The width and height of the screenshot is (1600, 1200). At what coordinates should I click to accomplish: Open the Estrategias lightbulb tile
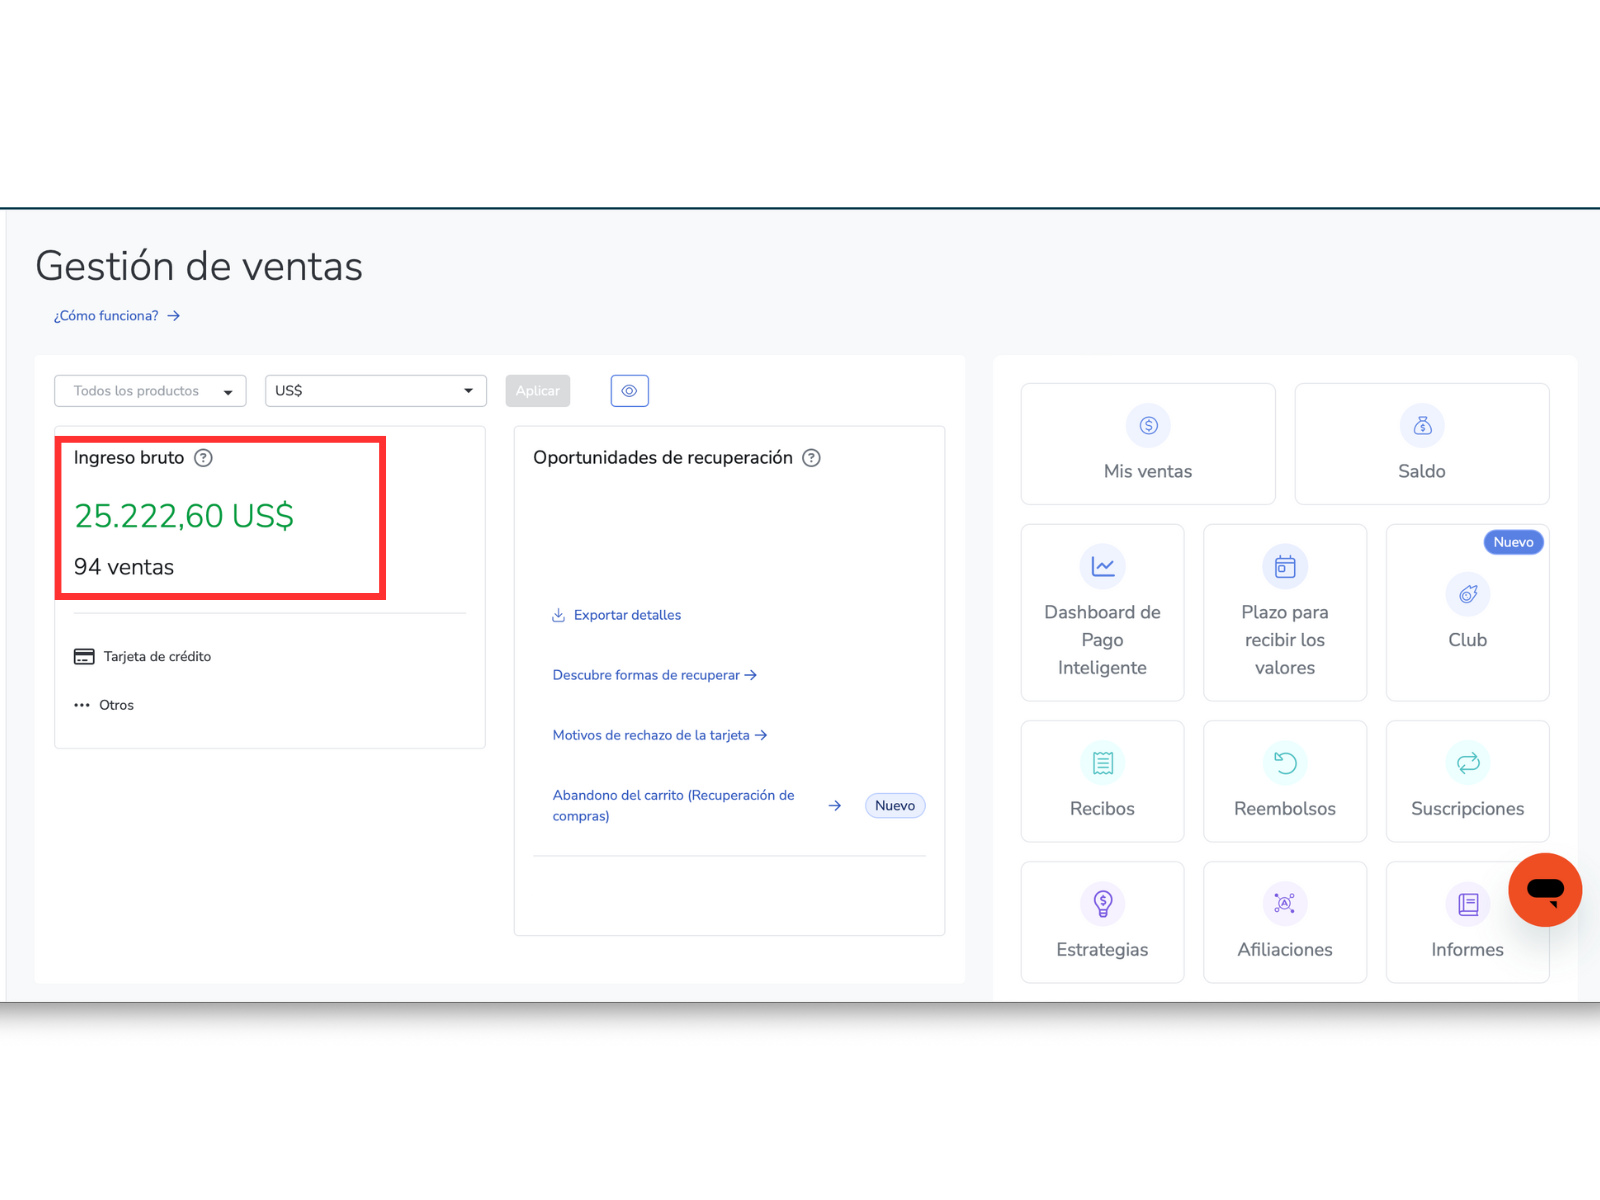[1102, 922]
